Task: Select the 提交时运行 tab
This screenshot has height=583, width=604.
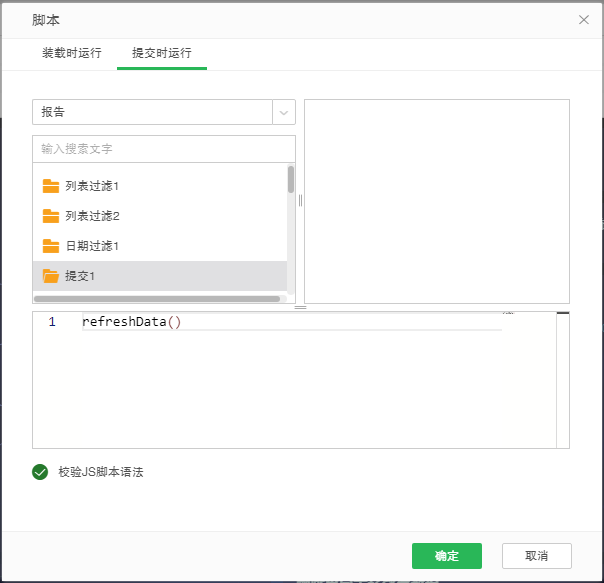Action: pos(161,53)
